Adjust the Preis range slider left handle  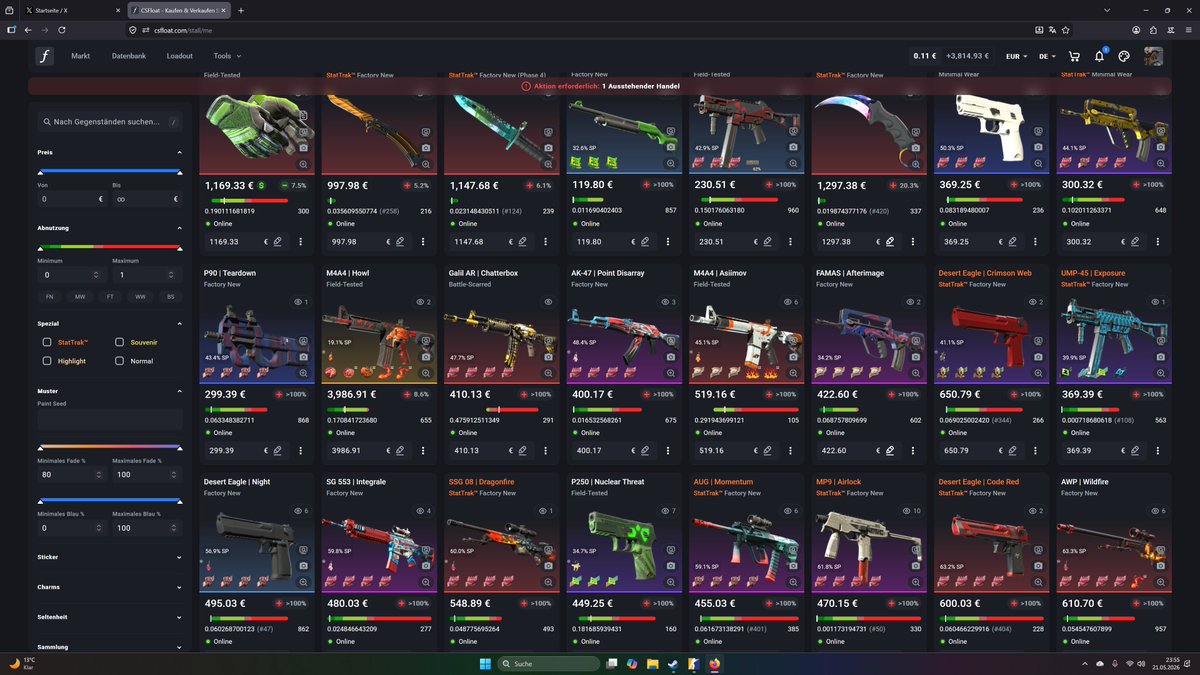click(x=40, y=172)
